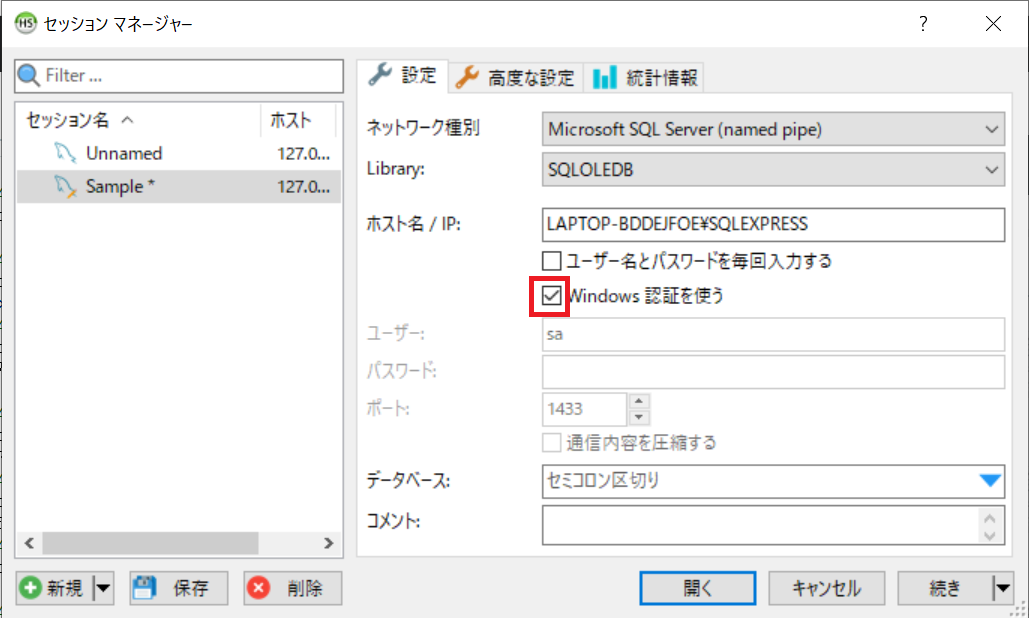Click the green plus icon on 新規 button

click(30, 588)
